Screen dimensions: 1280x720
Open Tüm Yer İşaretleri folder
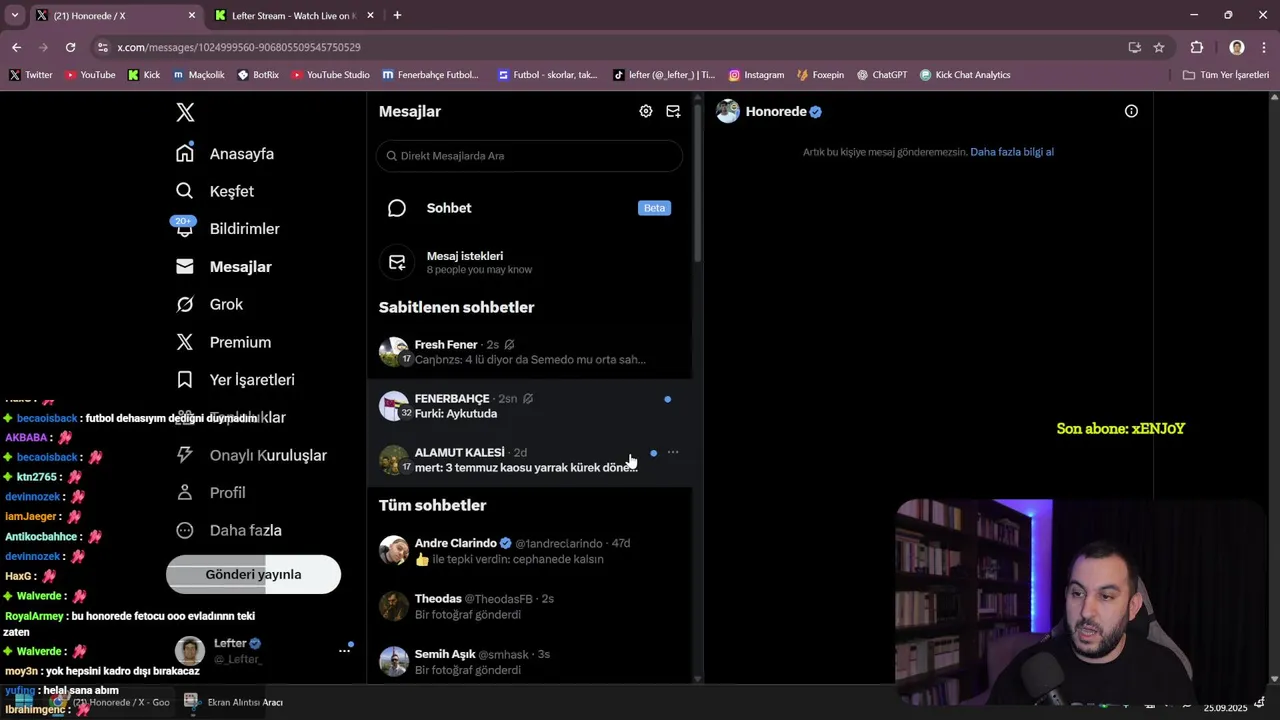click(x=1225, y=75)
